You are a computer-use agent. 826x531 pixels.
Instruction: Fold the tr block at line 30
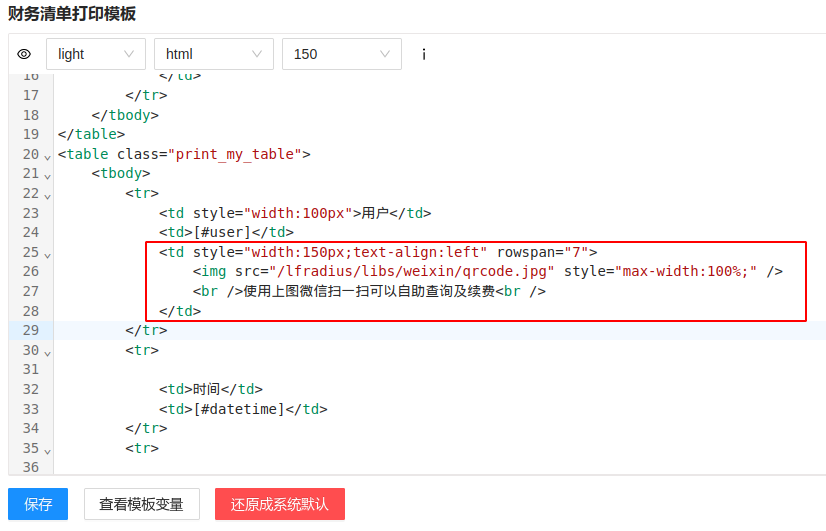47,352
